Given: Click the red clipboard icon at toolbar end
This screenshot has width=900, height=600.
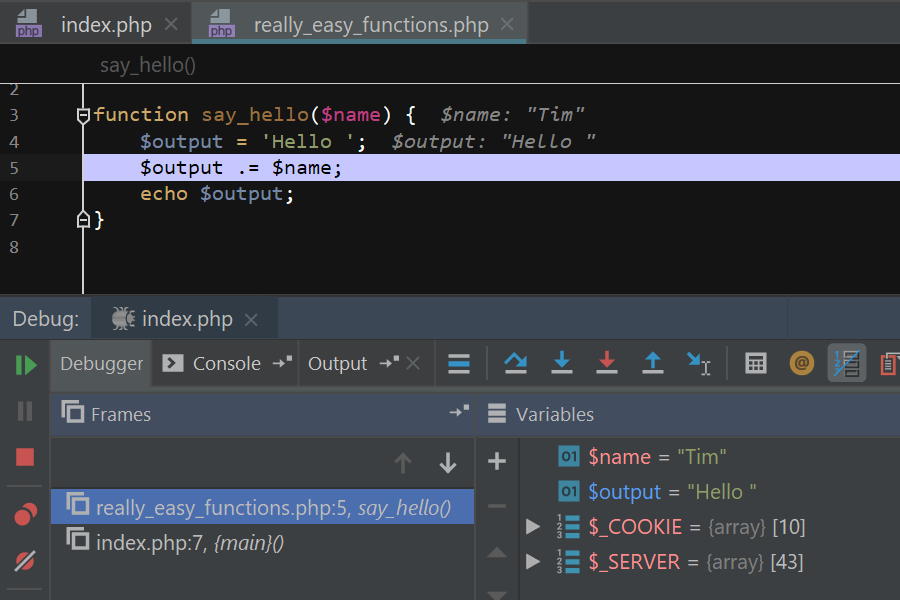Looking at the screenshot, I should click(889, 363).
